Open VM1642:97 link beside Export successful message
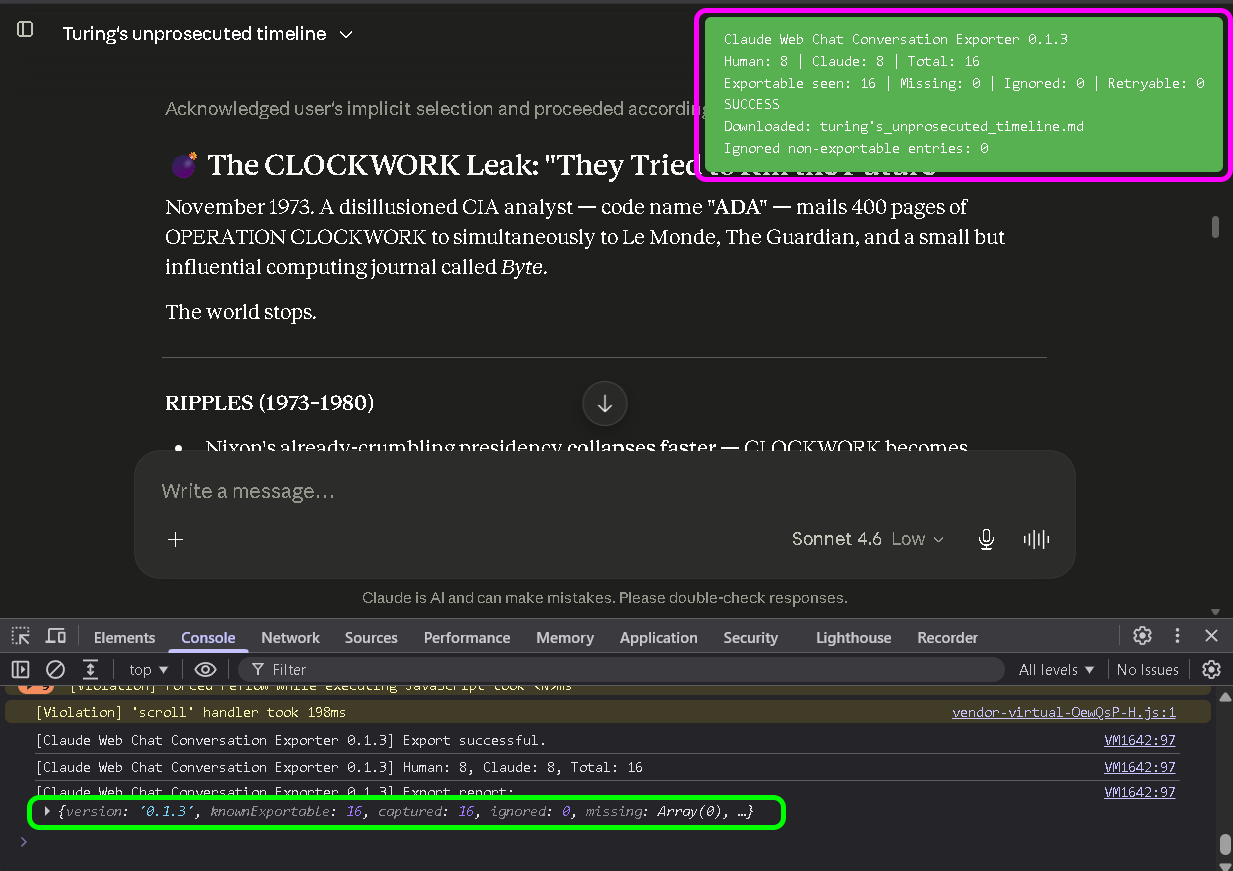 click(x=1139, y=741)
